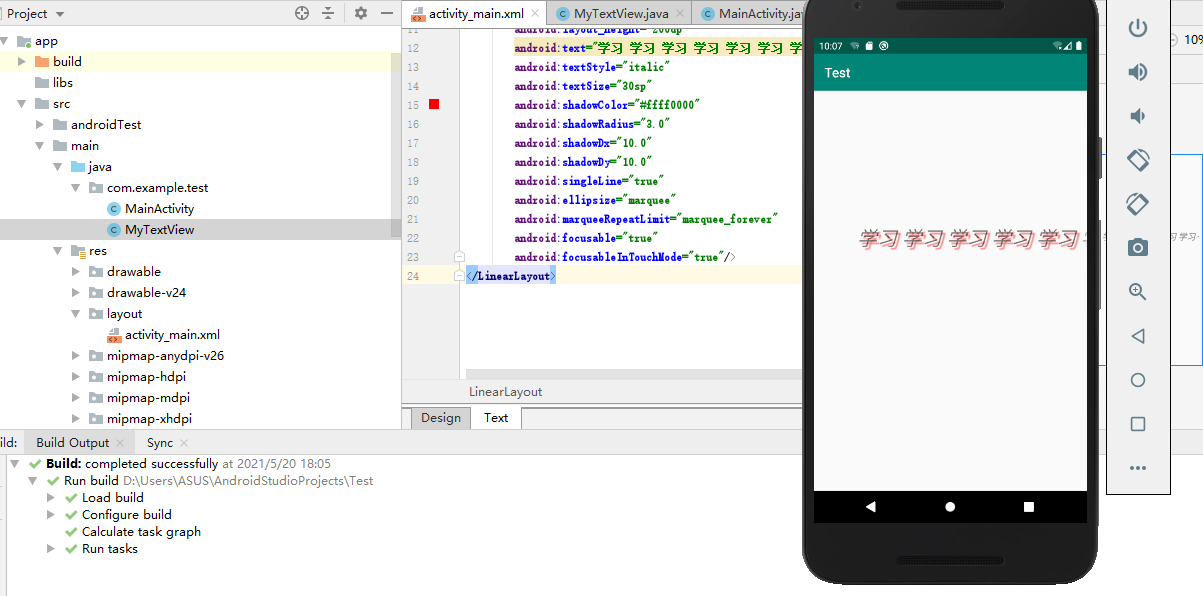
Task: Expand the build folder in project tree
Action: click(x=22, y=62)
